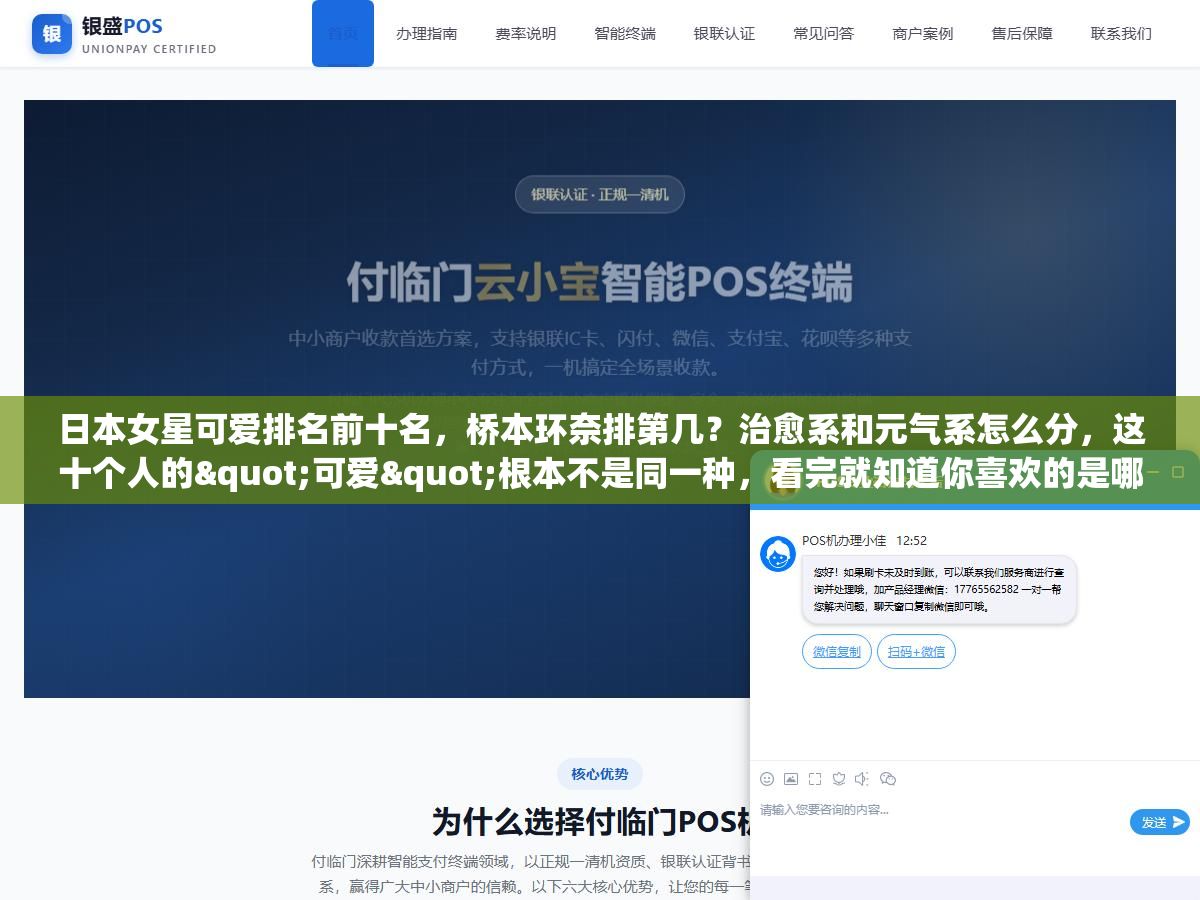Open the 智能终端 nav item
Screen dimensions: 1200x900
625,33
